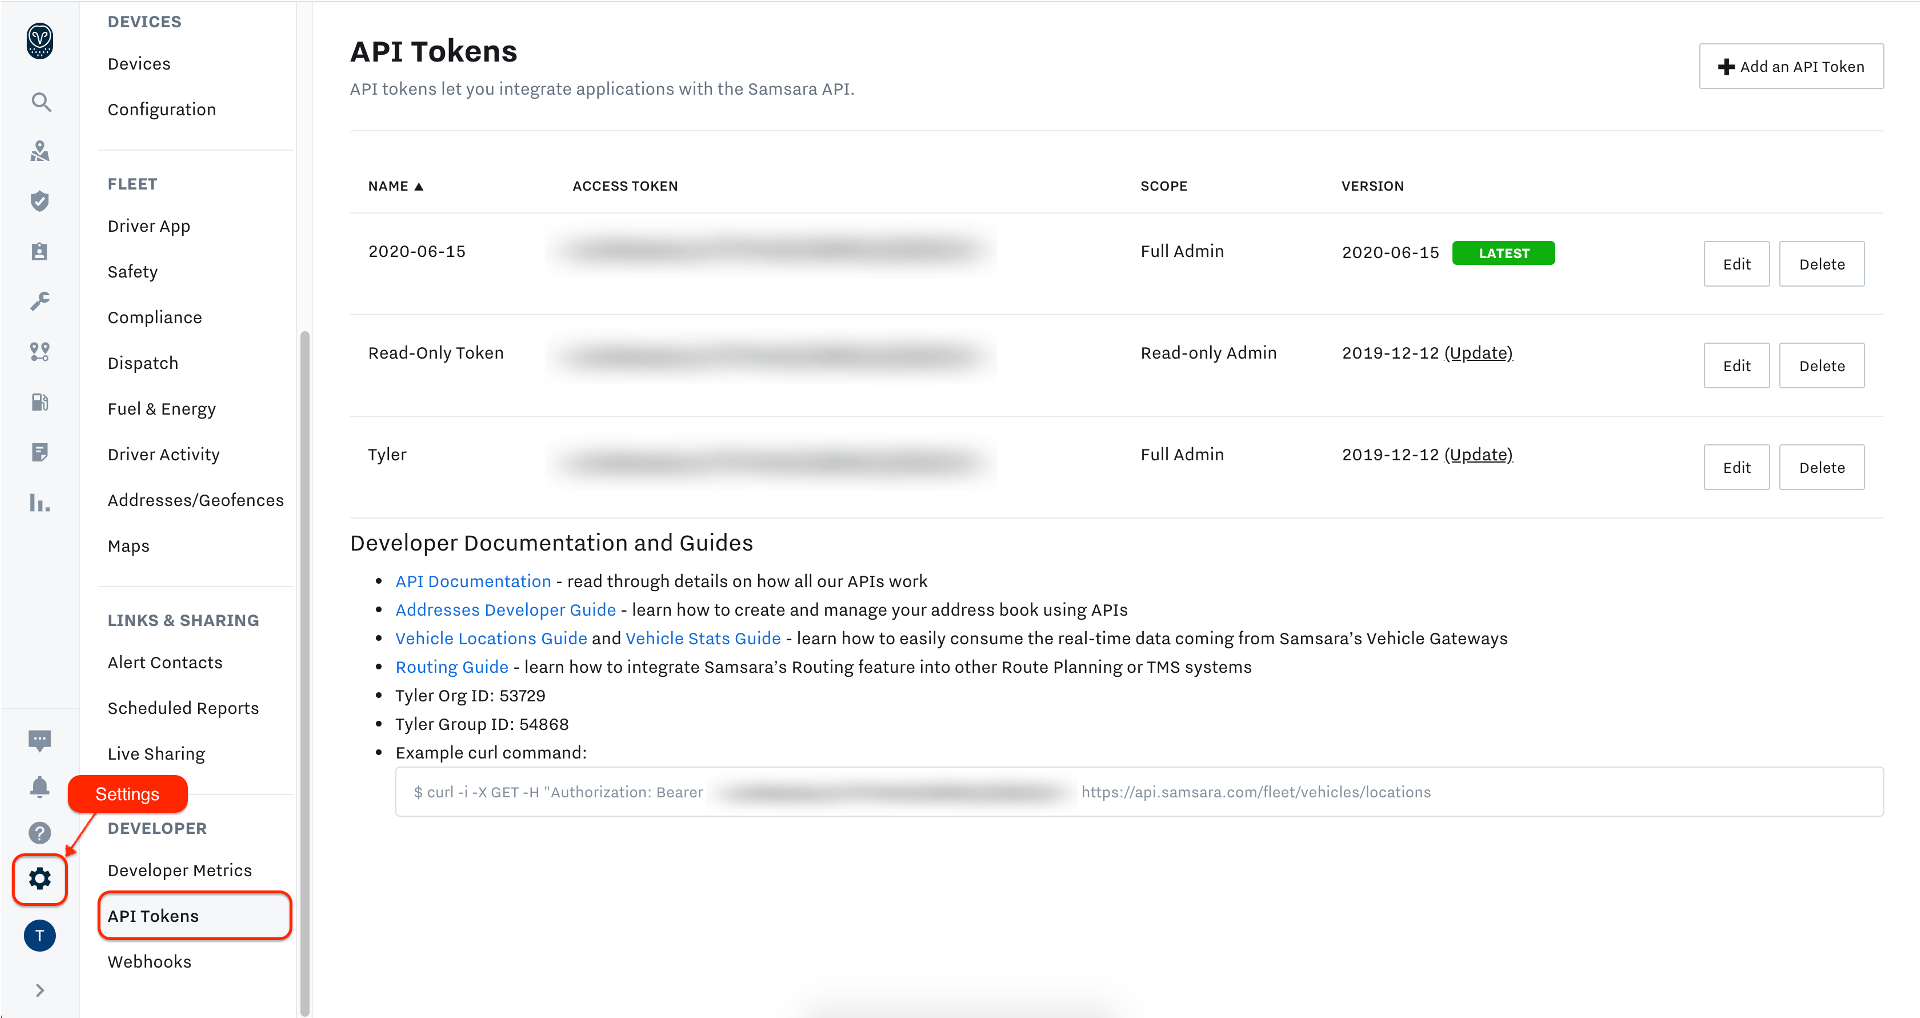
Task: Click the Read-only Admin scope cell
Action: tap(1208, 353)
